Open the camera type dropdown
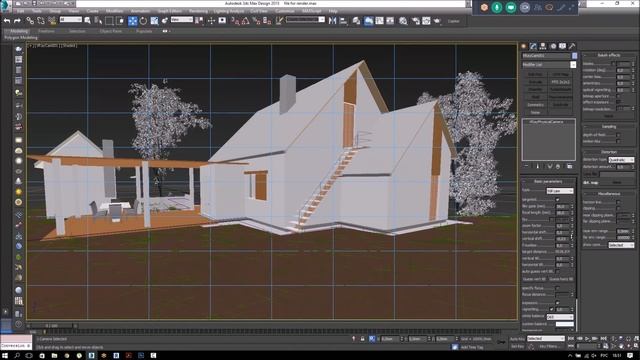Screen dimensions: 640x360 pyautogui.click(x=560, y=191)
